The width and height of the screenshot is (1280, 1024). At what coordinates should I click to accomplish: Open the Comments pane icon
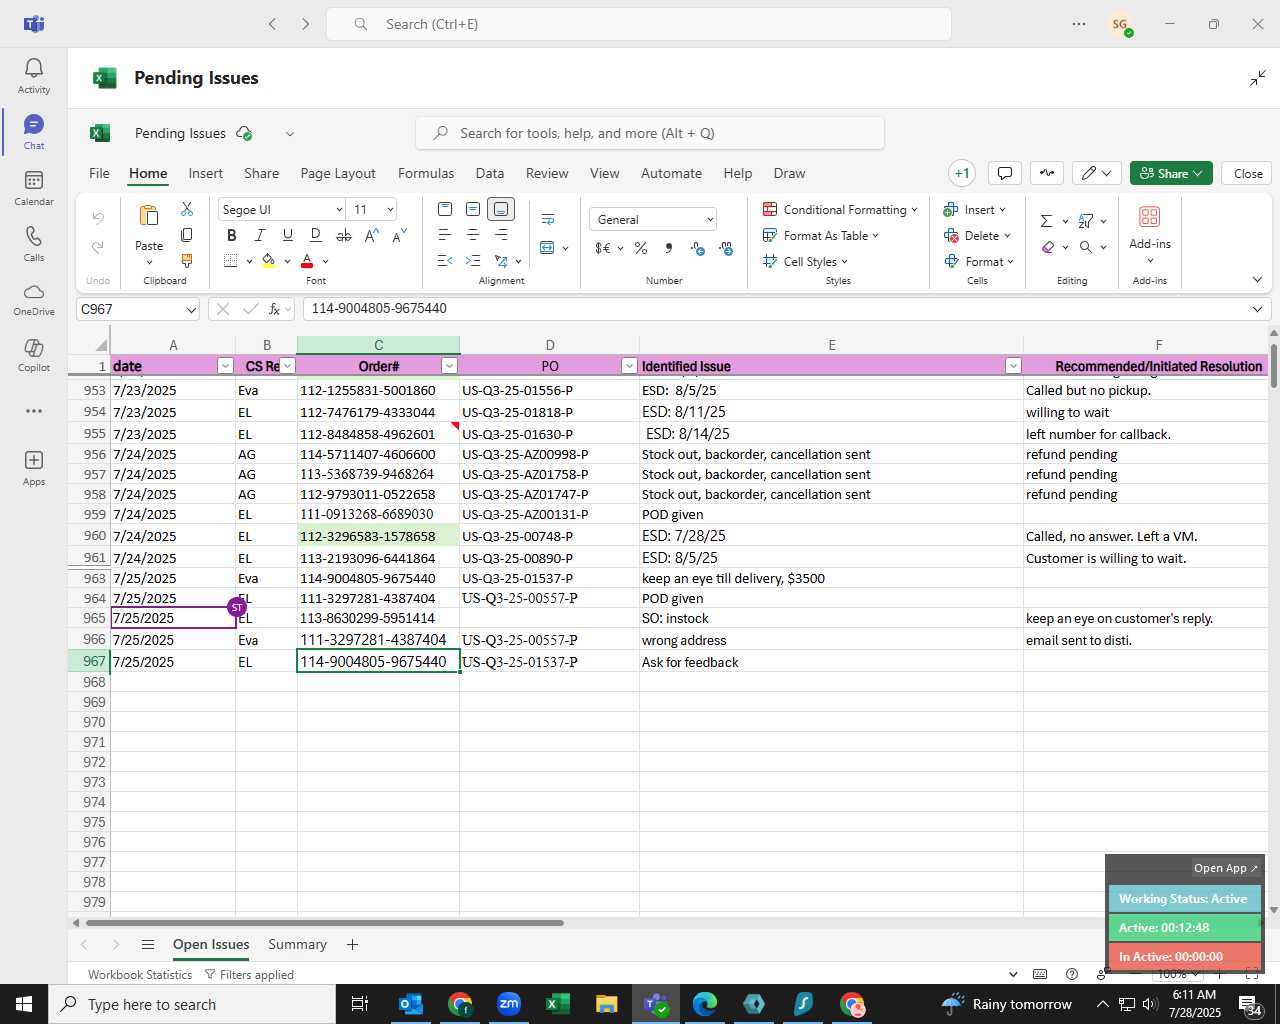pyautogui.click(x=1005, y=173)
